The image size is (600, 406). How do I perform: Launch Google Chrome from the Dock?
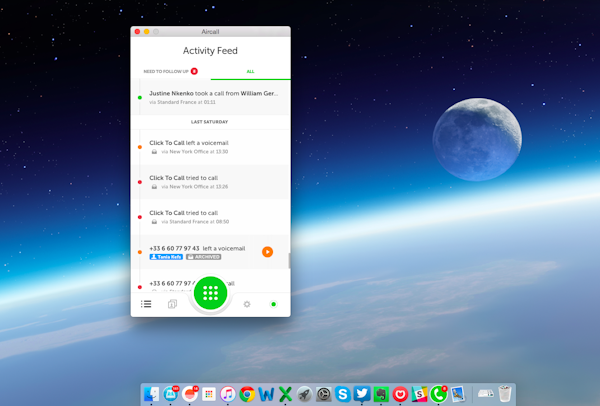coord(247,394)
